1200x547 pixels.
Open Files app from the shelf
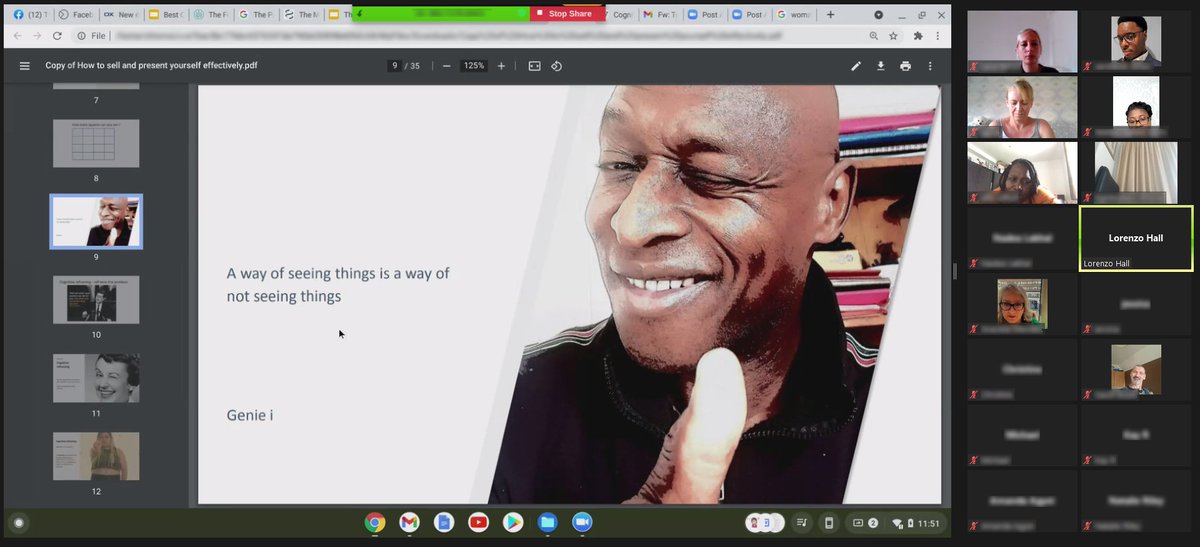[547, 522]
